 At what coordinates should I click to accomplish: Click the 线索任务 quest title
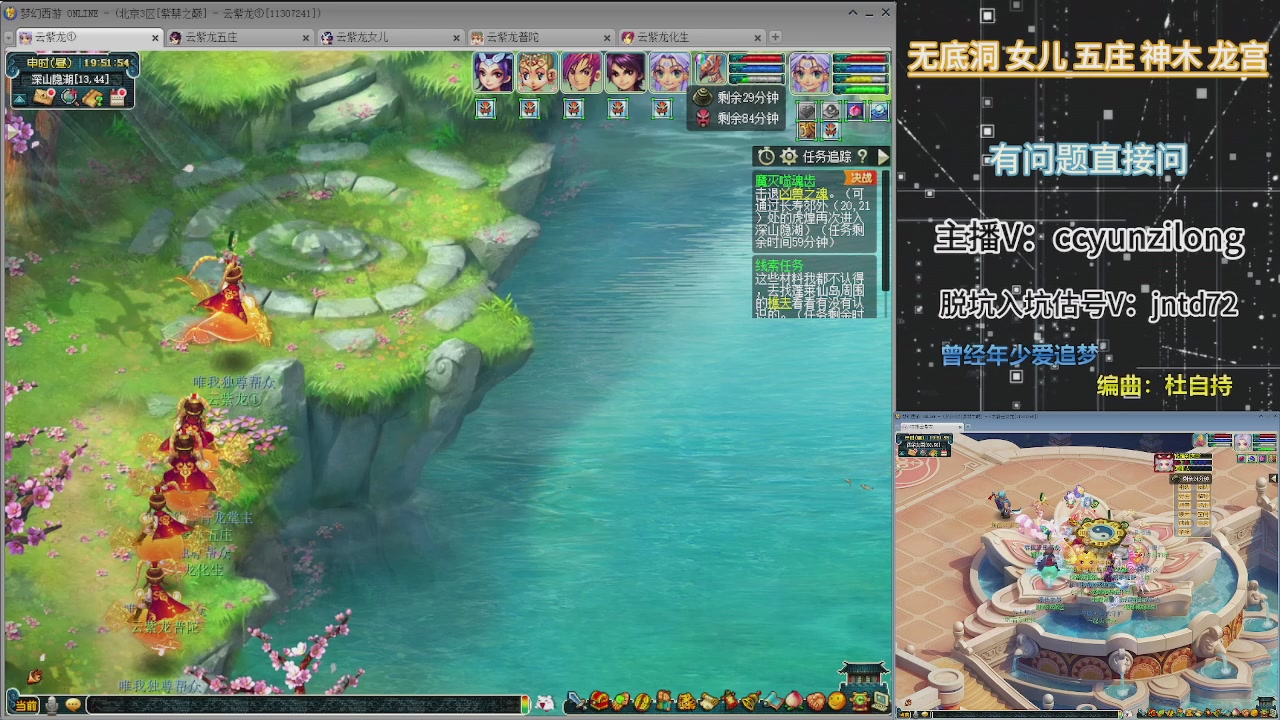(x=779, y=265)
